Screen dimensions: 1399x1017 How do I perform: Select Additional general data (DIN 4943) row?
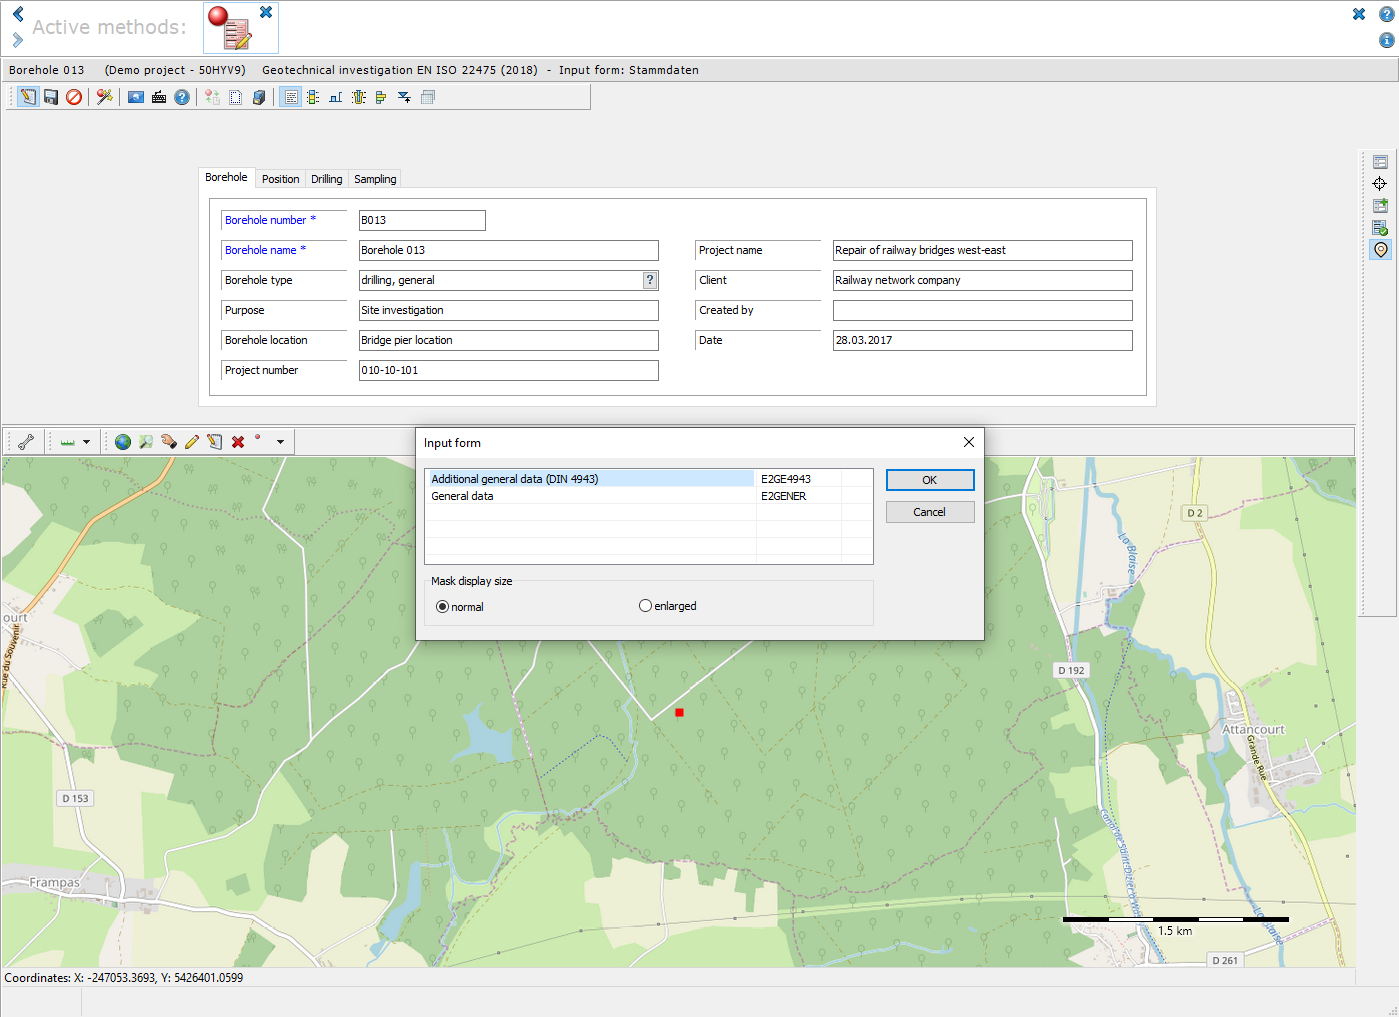648,479
